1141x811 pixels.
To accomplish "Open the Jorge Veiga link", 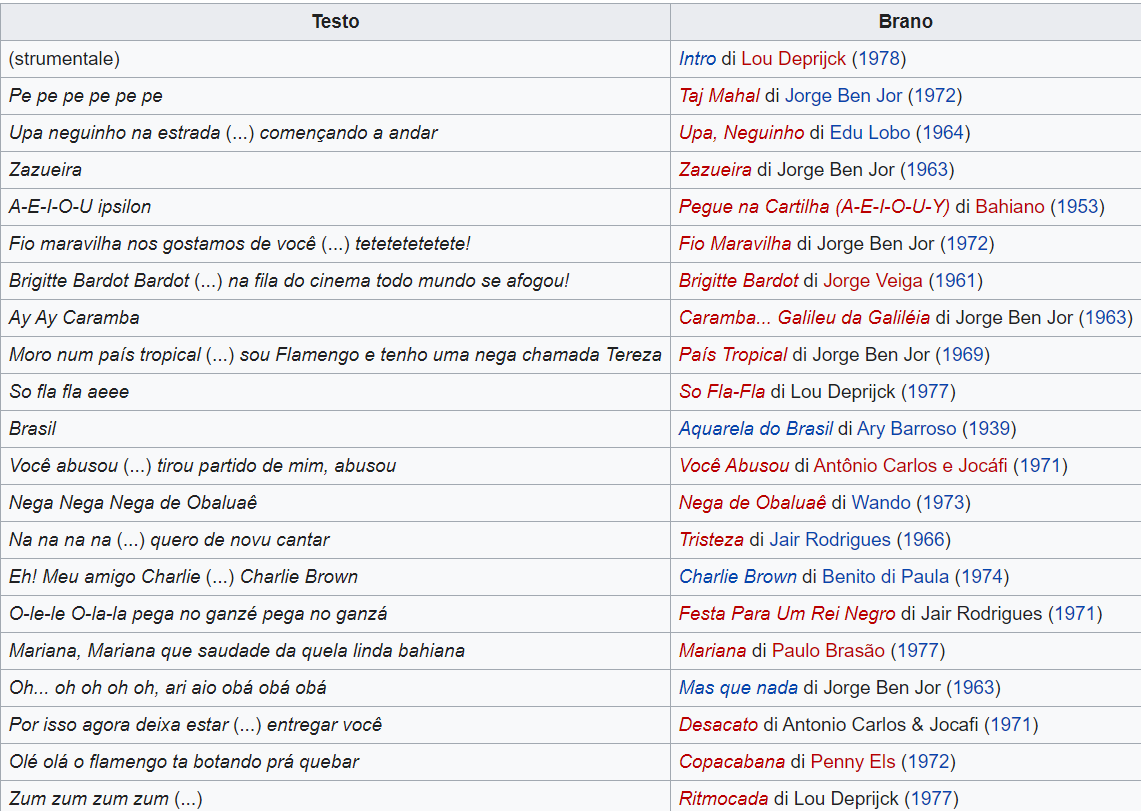I will (873, 281).
